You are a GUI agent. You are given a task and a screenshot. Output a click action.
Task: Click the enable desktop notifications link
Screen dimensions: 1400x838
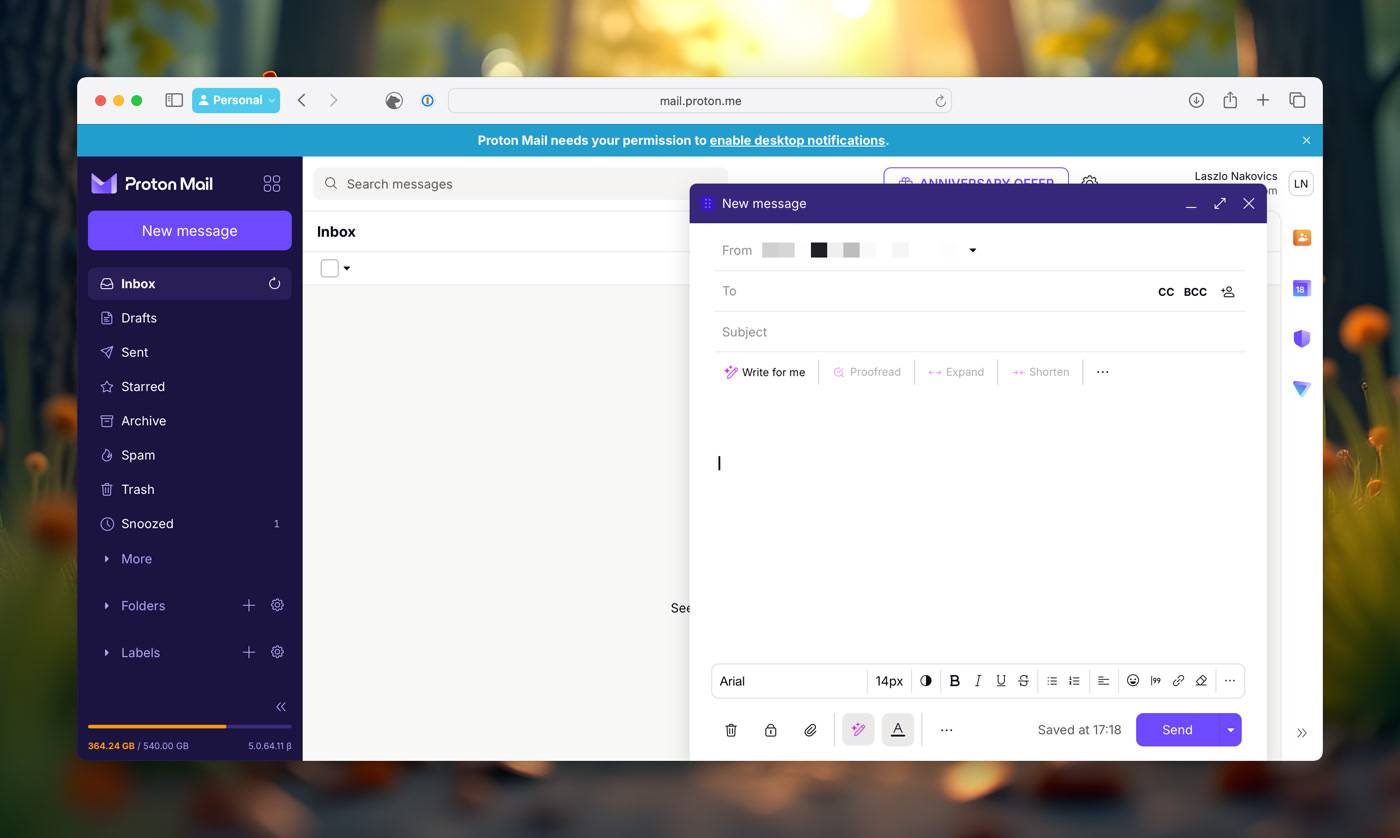pos(797,140)
